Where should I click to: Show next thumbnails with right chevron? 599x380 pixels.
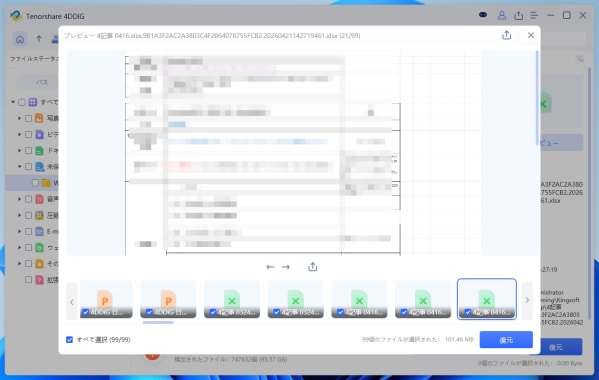pyautogui.click(x=527, y=300)
